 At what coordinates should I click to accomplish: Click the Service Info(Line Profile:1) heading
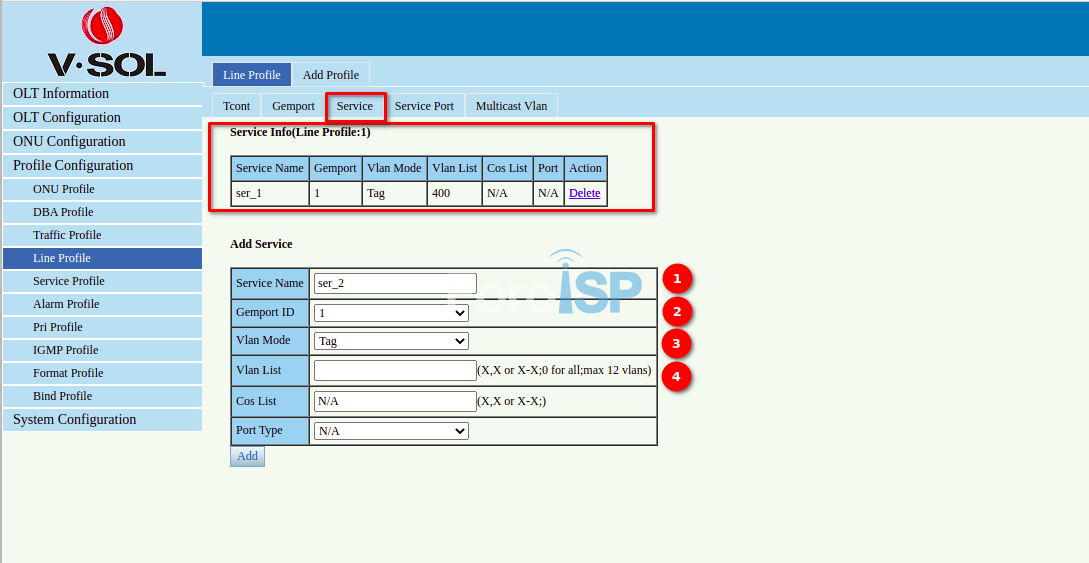click(x=300, y=132)
